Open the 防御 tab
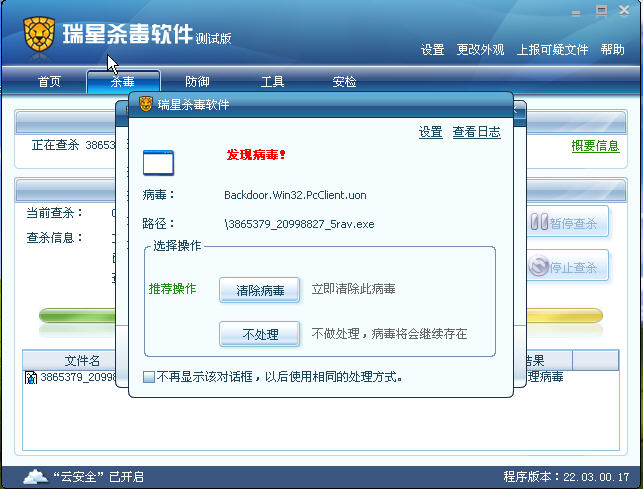The width and height of the screenshot is (643, 489). click(197, 82)
